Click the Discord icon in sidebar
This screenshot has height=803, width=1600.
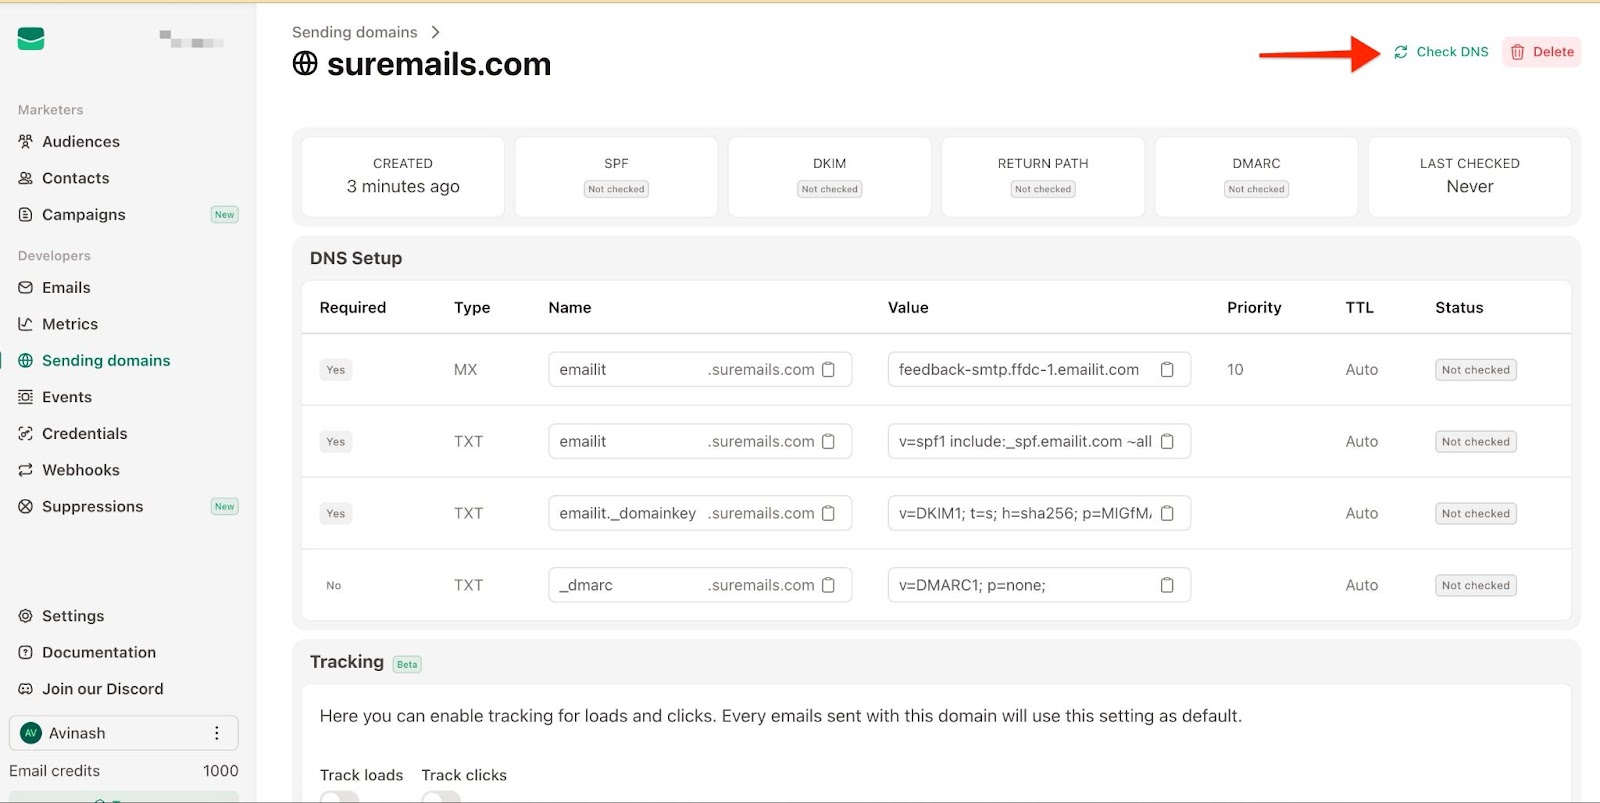point(26,689)
